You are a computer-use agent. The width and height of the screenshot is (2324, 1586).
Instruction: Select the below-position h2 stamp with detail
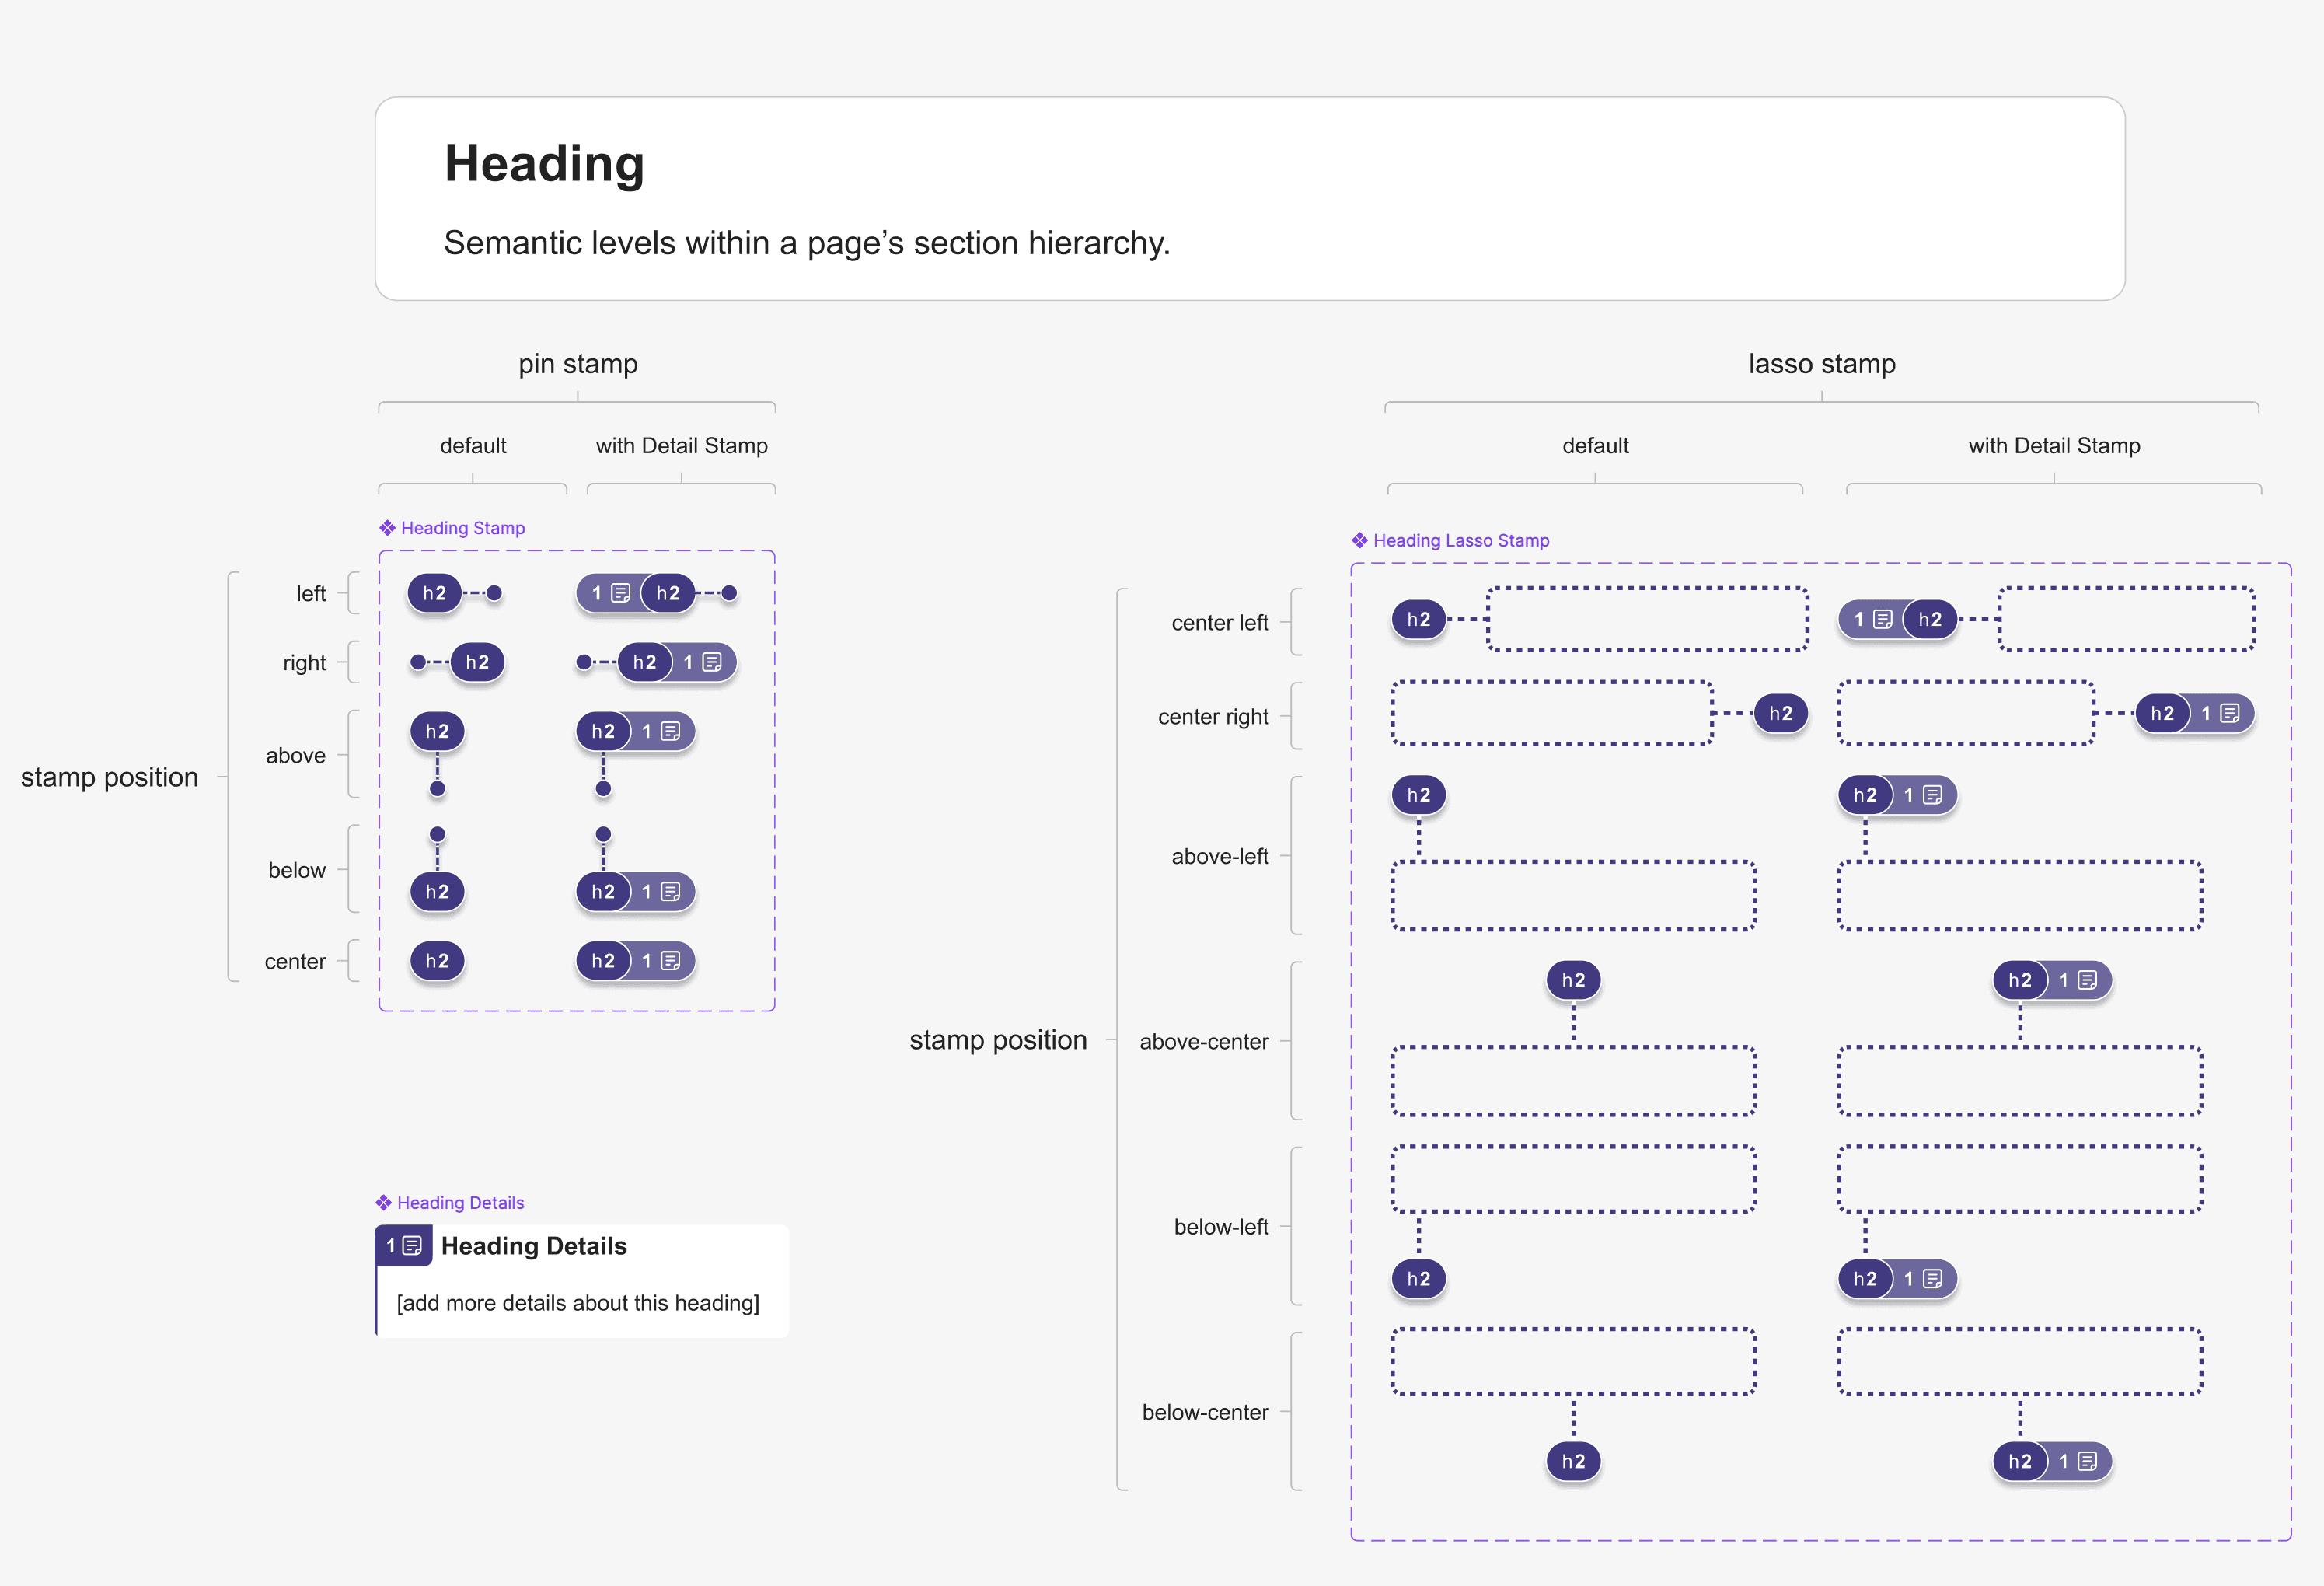pos(635,891)
